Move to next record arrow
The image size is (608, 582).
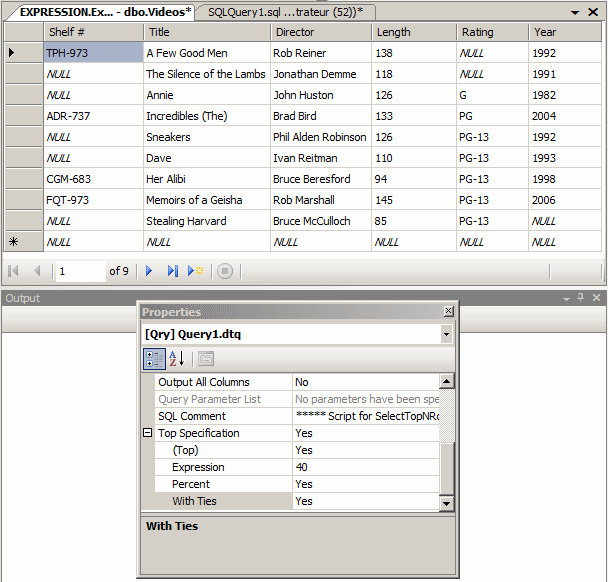click(x=149, y=271)
